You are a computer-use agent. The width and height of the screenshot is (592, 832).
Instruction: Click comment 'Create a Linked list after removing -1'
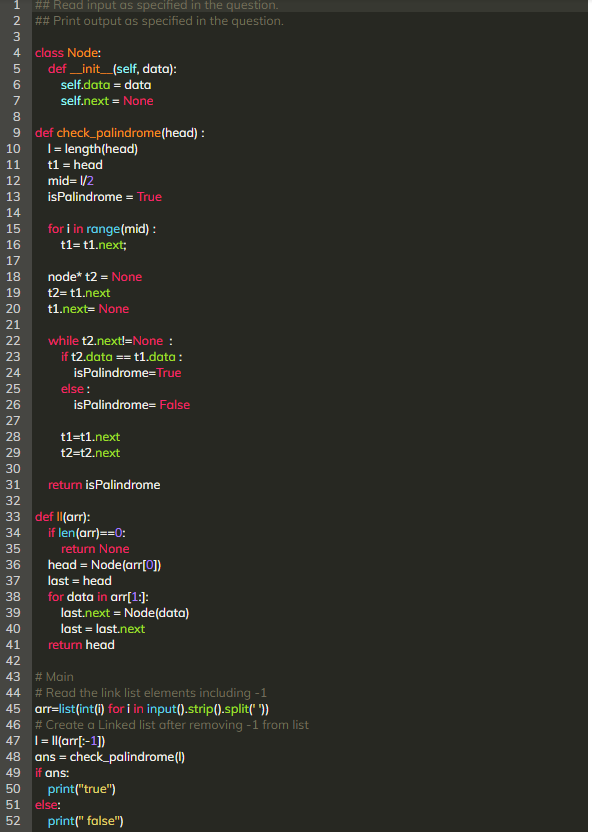(x=172, y=725)
